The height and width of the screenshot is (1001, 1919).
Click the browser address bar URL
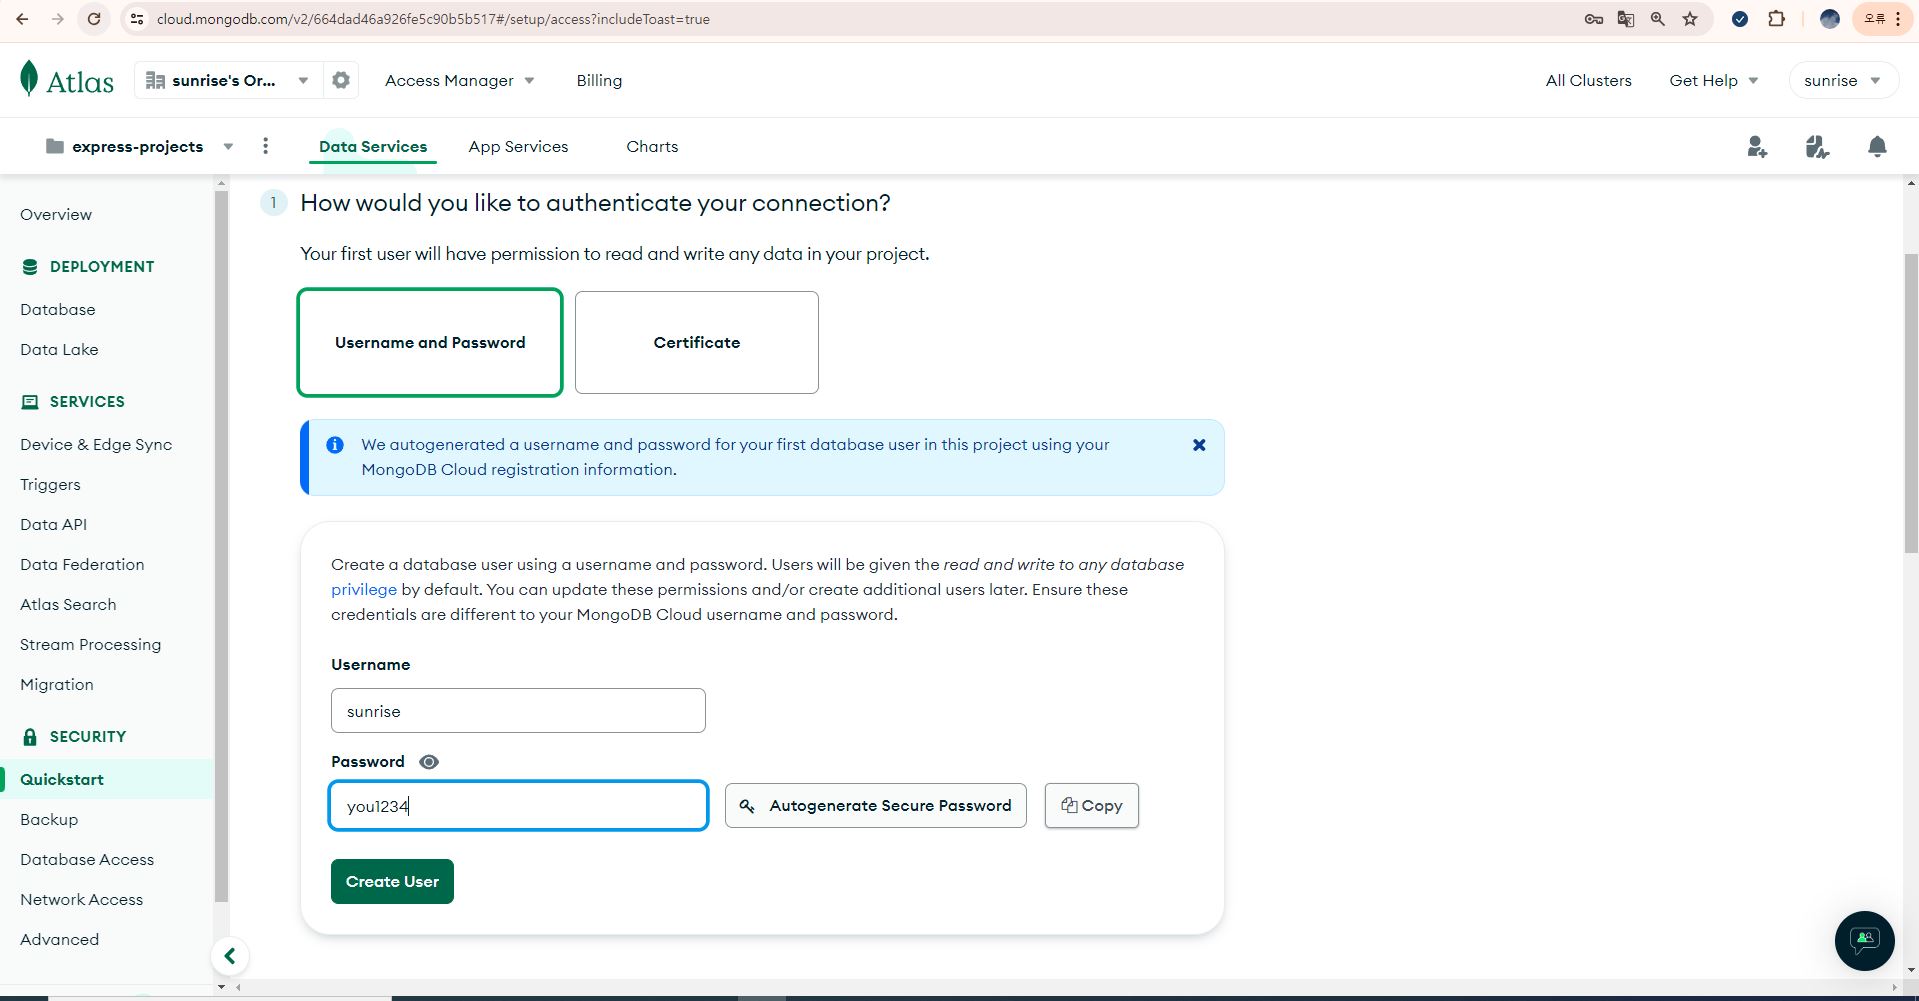[x=433, y=19]
